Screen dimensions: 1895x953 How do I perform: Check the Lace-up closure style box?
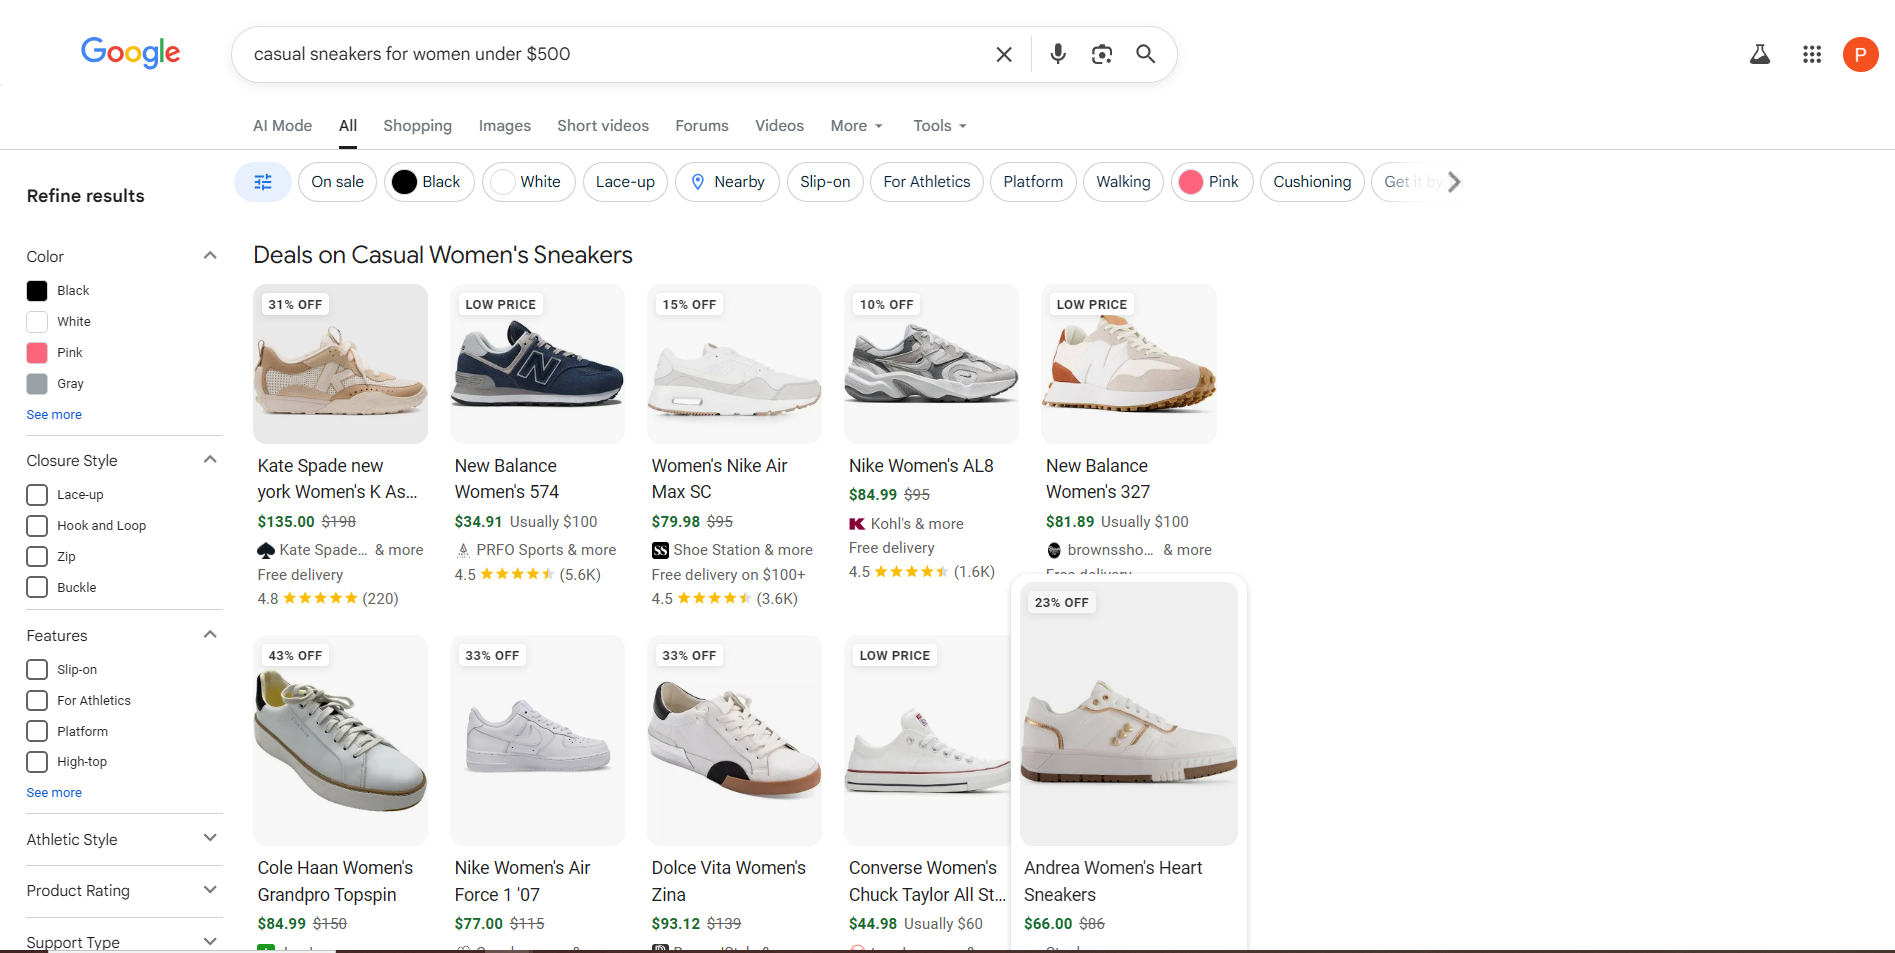pos(37,495)
